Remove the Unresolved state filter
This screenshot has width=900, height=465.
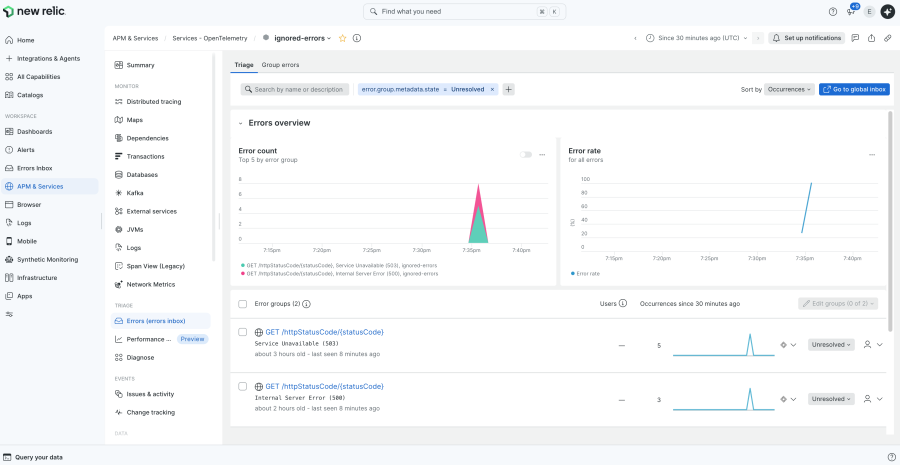click(x=492, y=90)
